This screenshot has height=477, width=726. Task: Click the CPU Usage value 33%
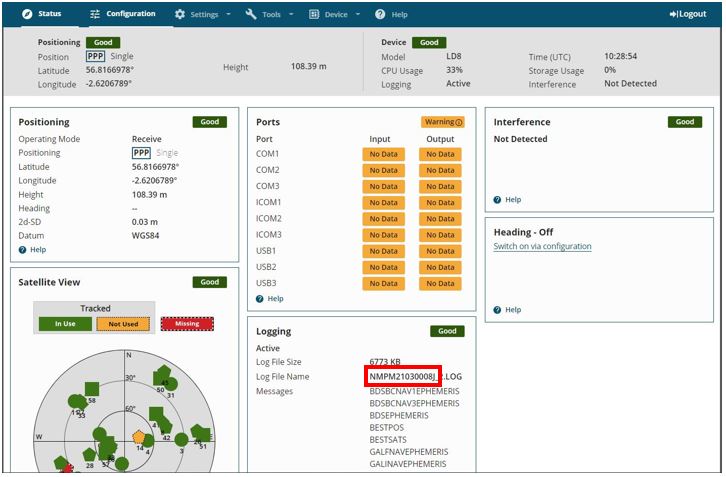(454, 70)
